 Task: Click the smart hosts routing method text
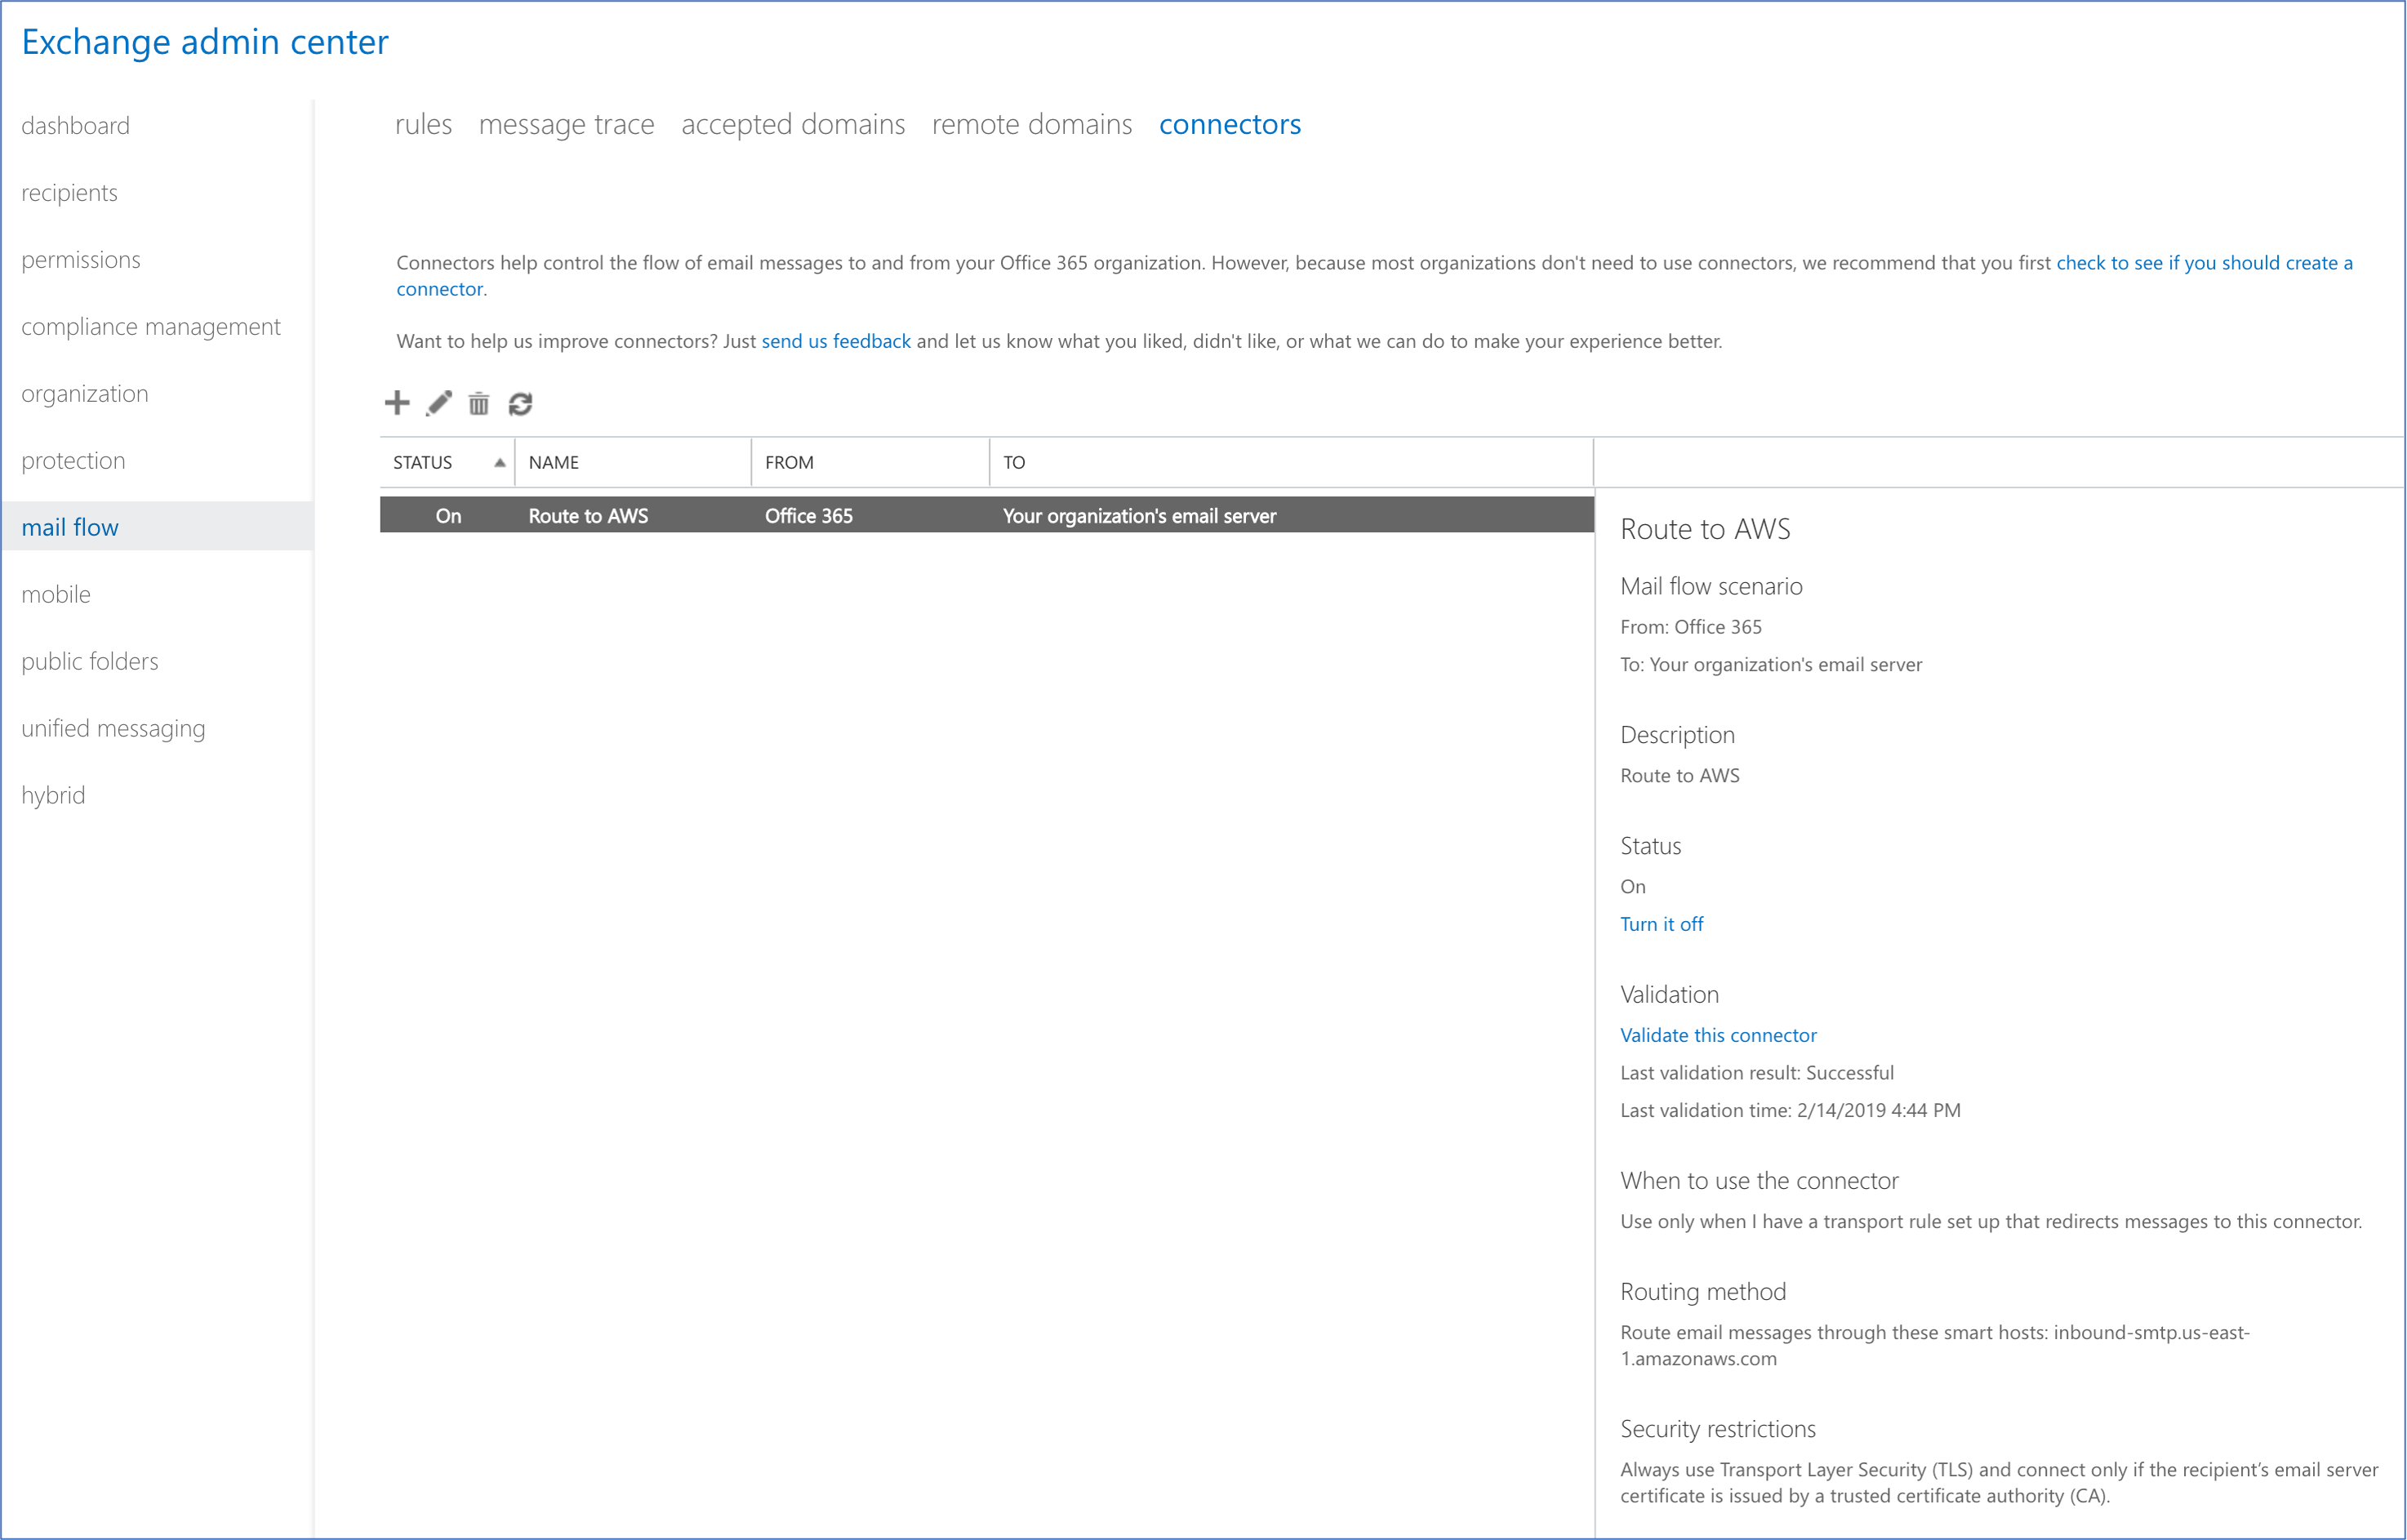click(x=1935, y=1345)
